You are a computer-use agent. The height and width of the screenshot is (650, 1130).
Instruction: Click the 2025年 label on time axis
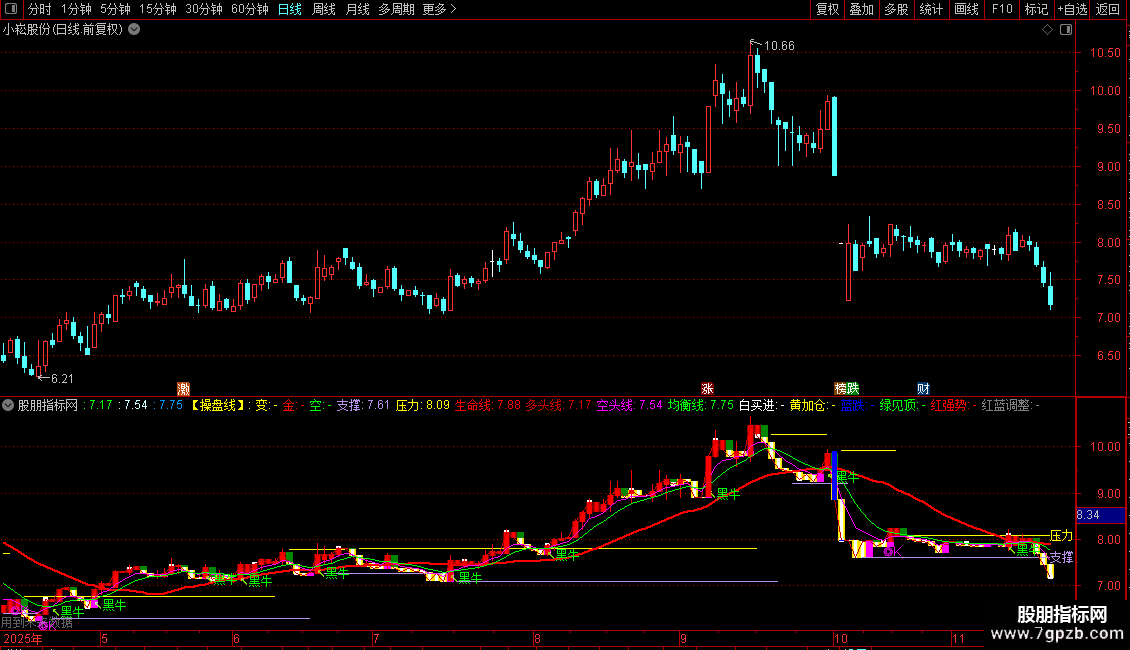22,639
